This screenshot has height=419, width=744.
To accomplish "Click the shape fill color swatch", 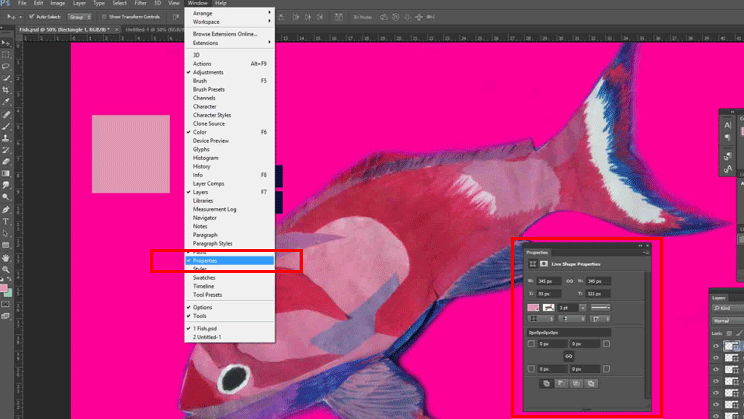I will 534,307.
